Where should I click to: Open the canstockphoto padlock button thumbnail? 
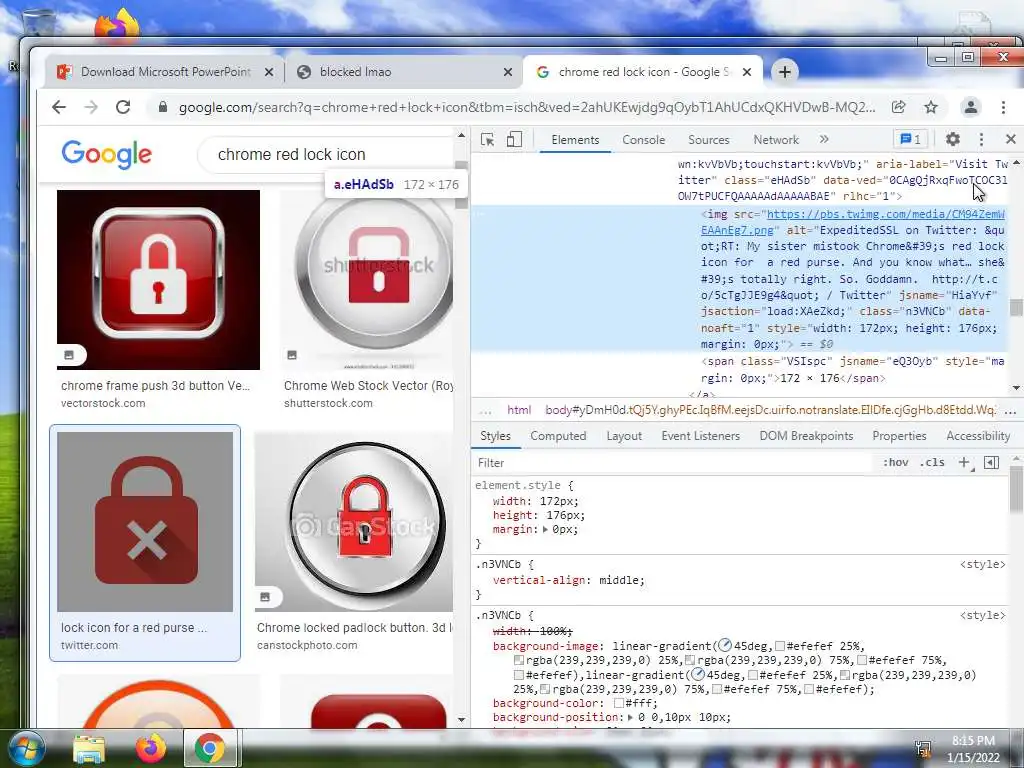pyautogui.click(x=354, y=522)
